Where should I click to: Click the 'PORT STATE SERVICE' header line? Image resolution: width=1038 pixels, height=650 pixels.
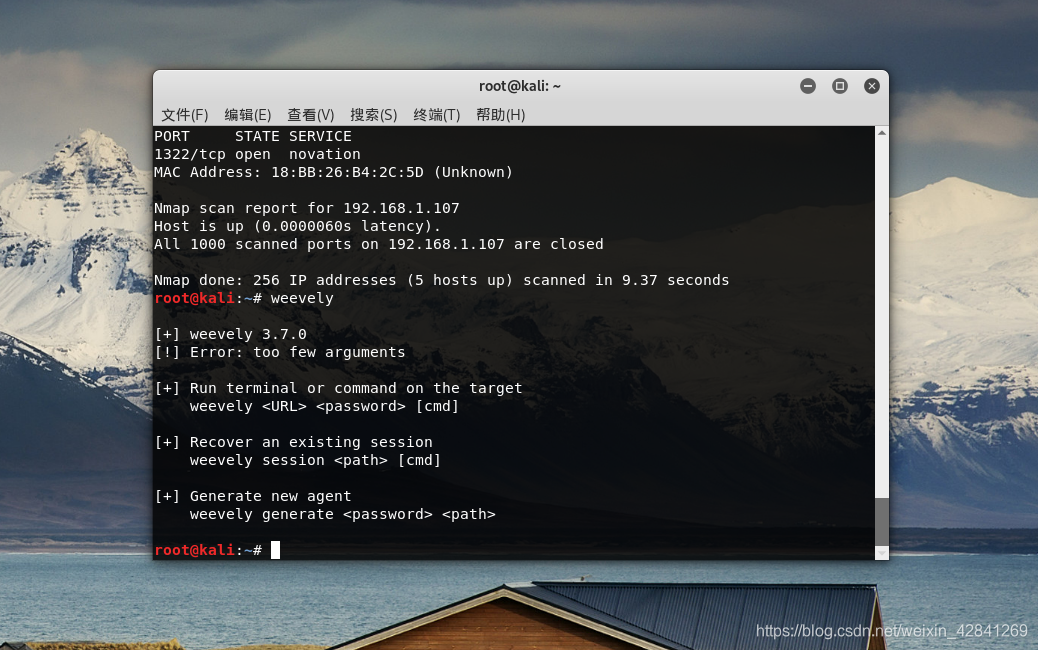[x=253, y=136]
